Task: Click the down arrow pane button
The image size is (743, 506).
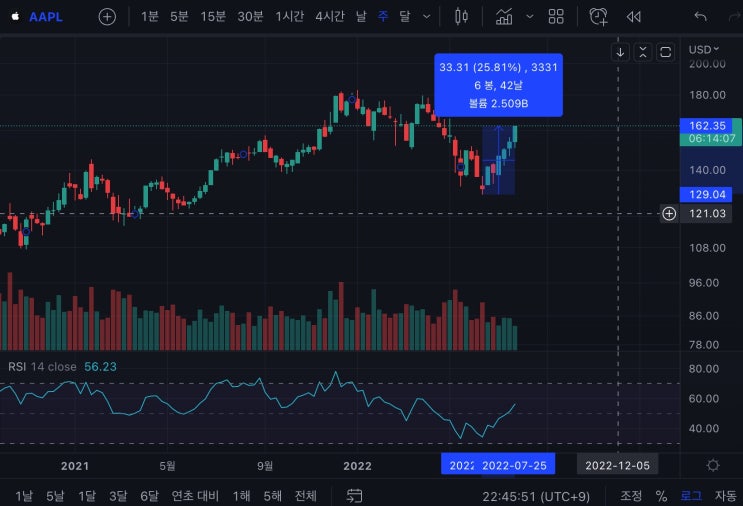Action: [620, 52]
